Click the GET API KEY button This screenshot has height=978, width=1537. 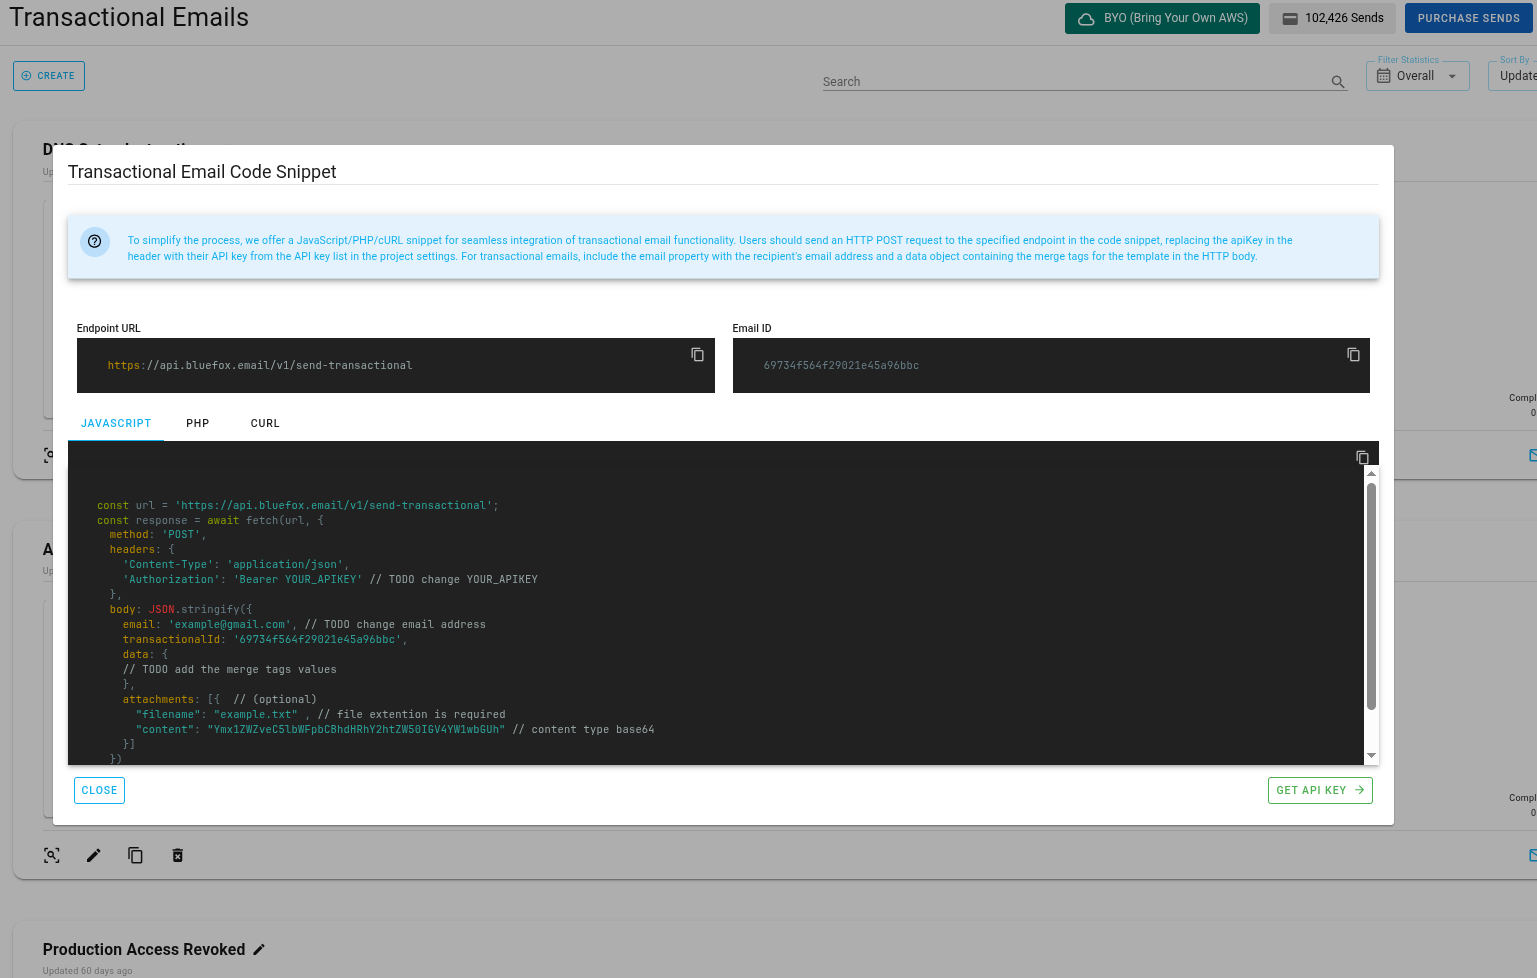pos(1320,790)
